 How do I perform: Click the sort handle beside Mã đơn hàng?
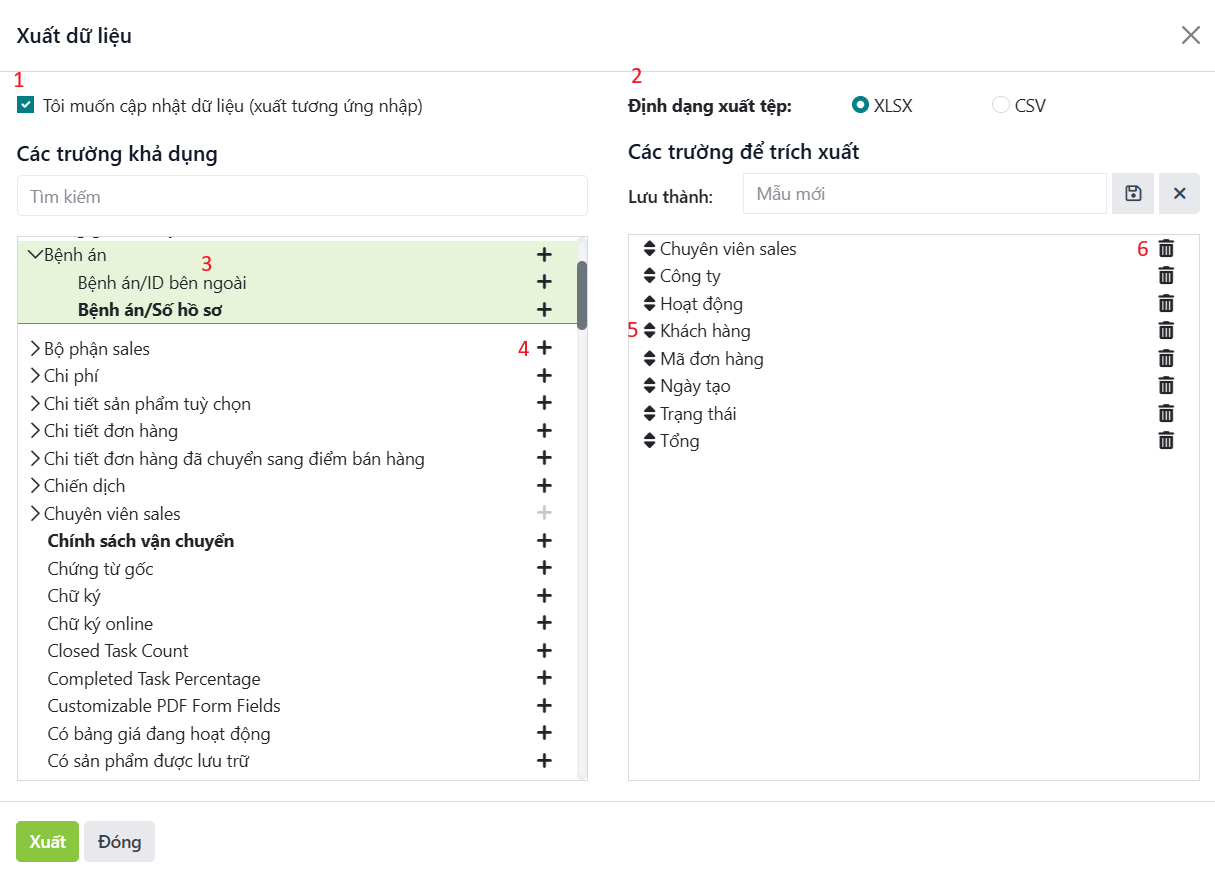click(648, 359)
